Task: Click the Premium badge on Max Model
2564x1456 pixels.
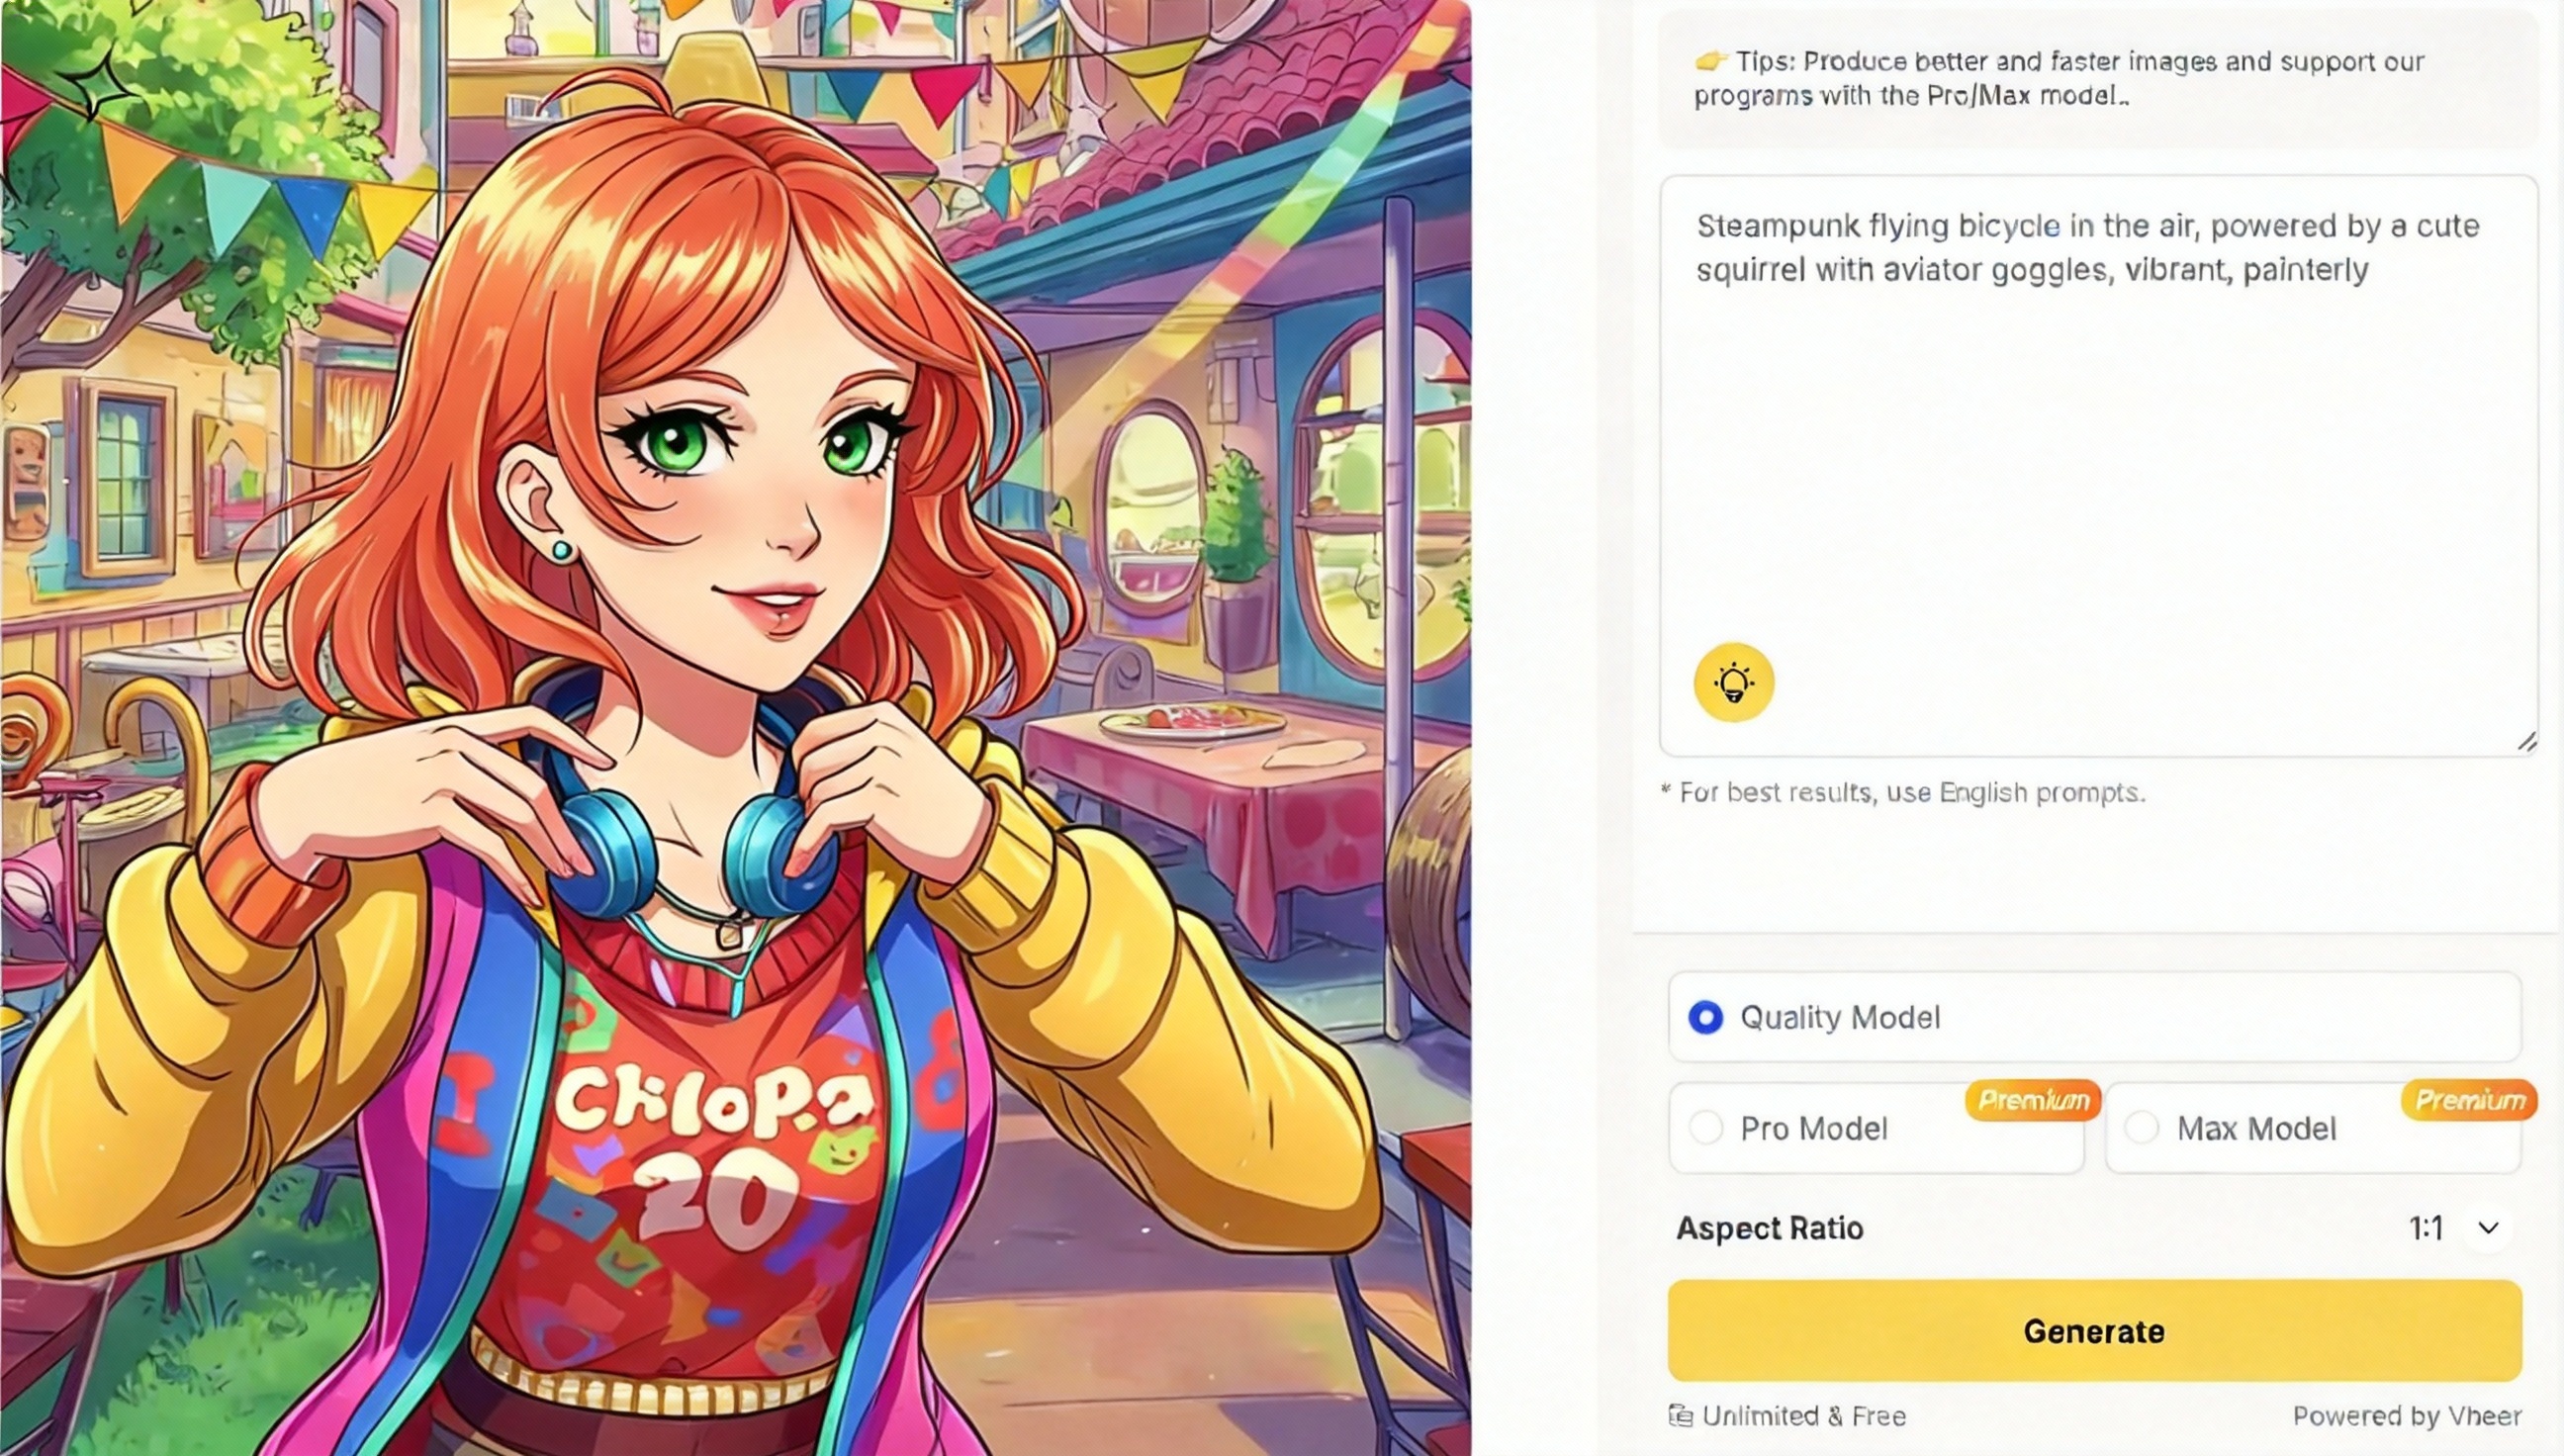Action: point(2469,1101)
